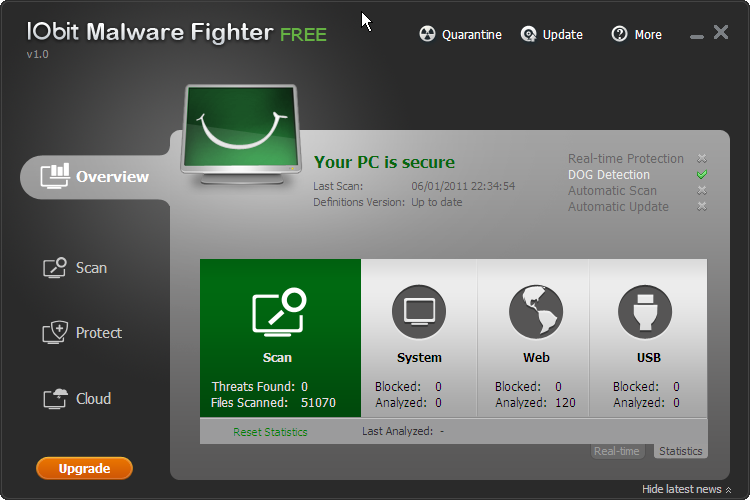The image size is (750, 500).
Task: Click the Up to date definitions value
Action: pos(437,202)
